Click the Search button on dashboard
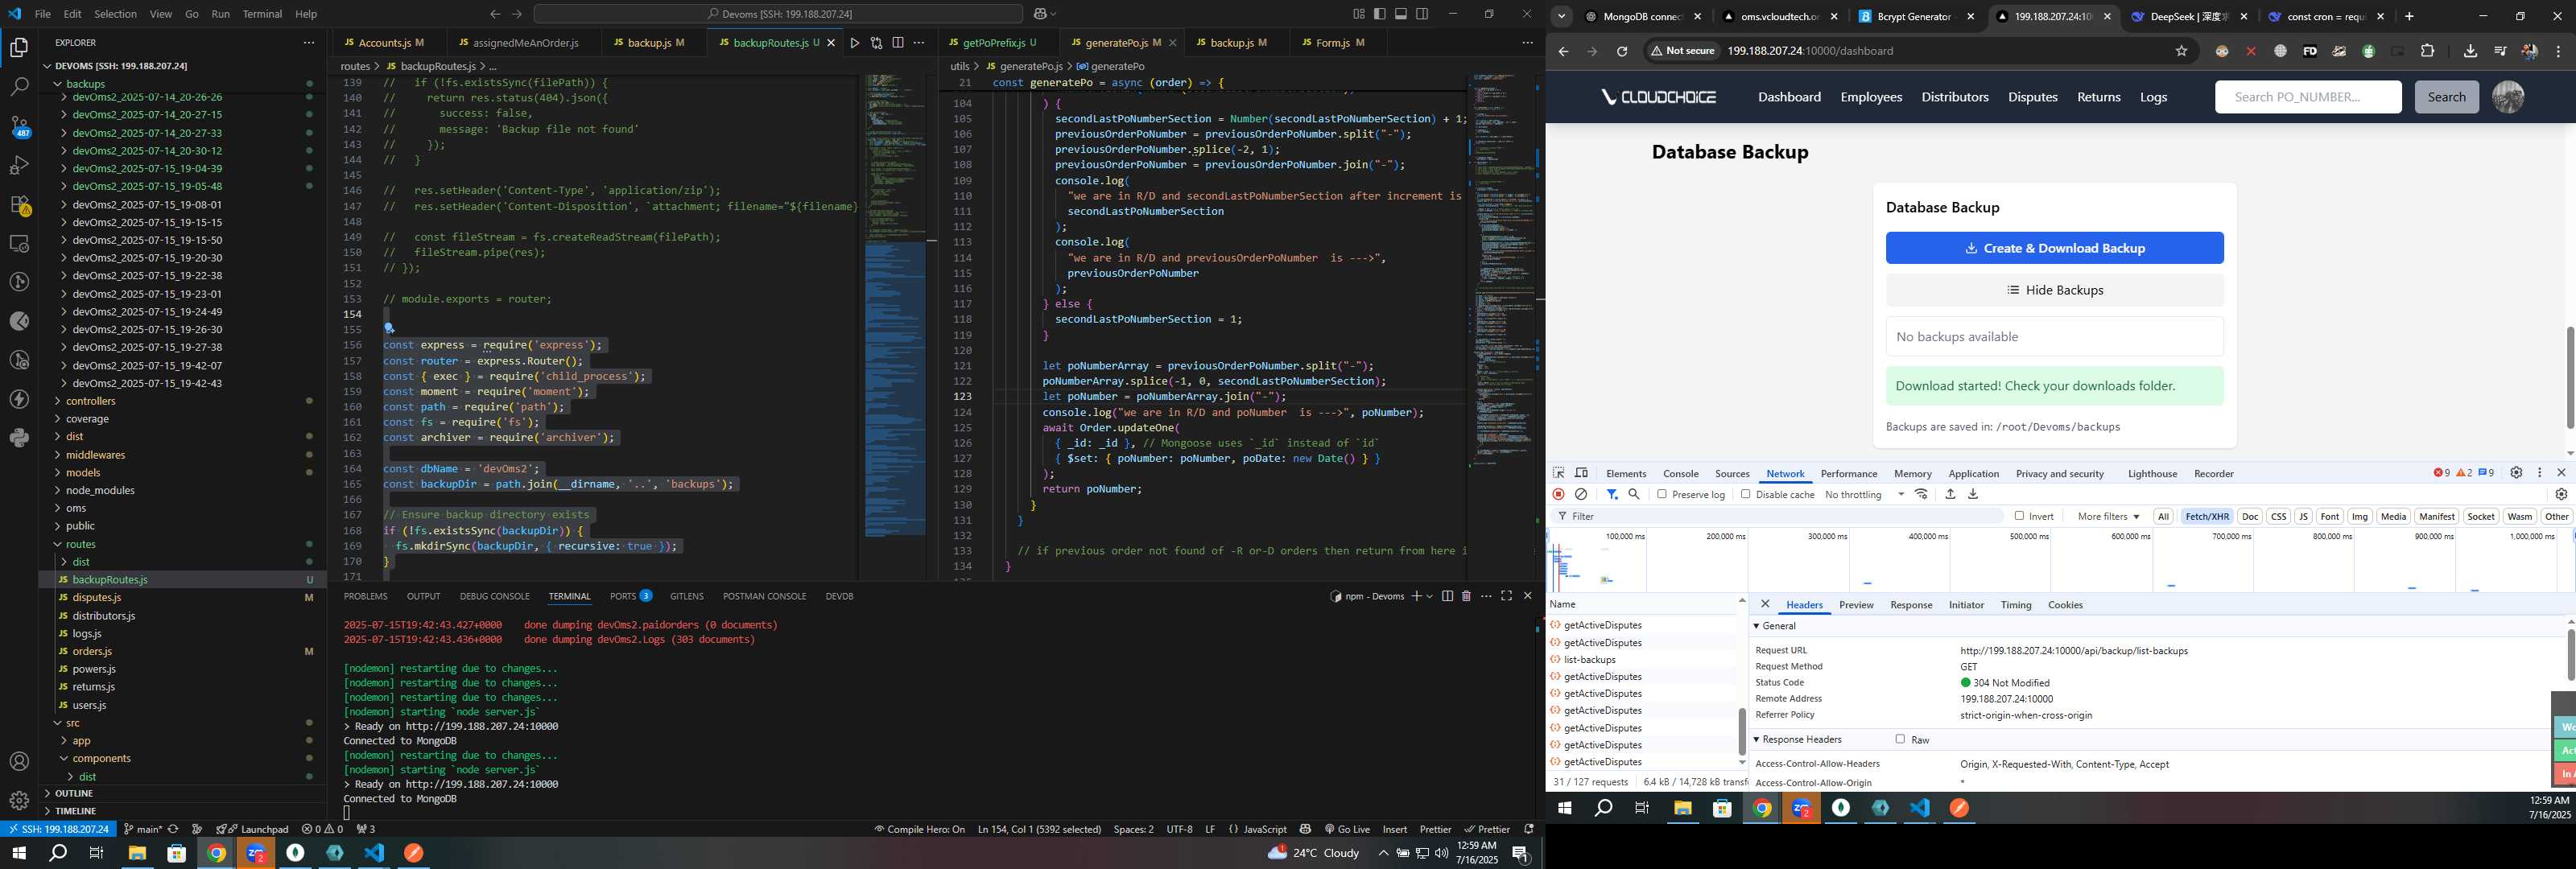The width and height of the screenshot is (2576, 869). pyautogui.click(x=2446, y=97)
